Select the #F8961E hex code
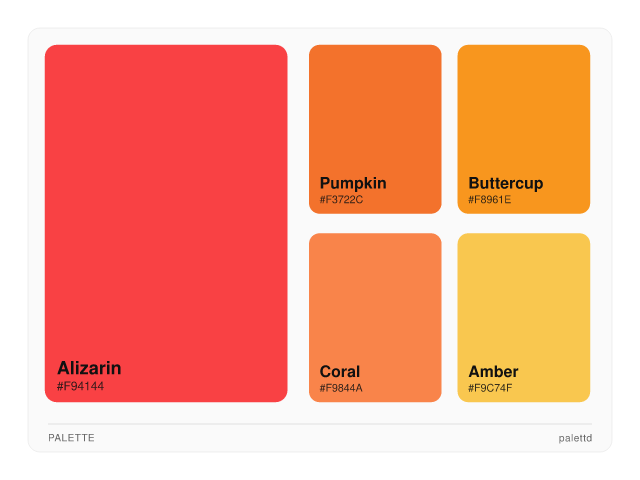 pyautogui.click(x=490, y=200)
